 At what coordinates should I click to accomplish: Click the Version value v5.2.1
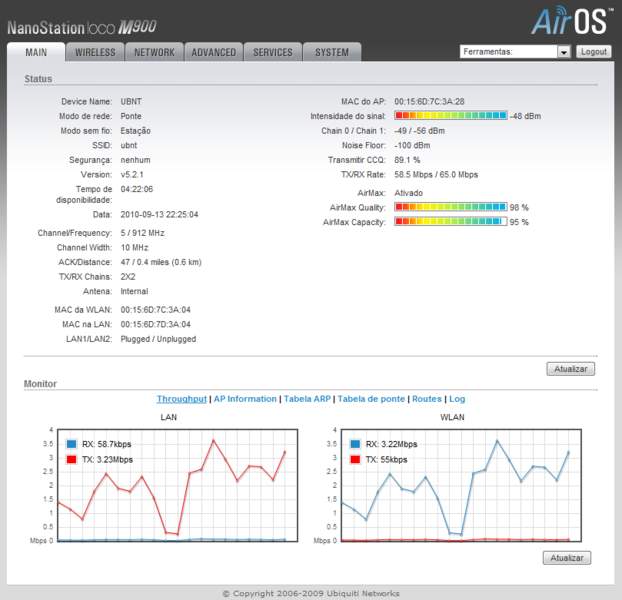click(132, 174)
